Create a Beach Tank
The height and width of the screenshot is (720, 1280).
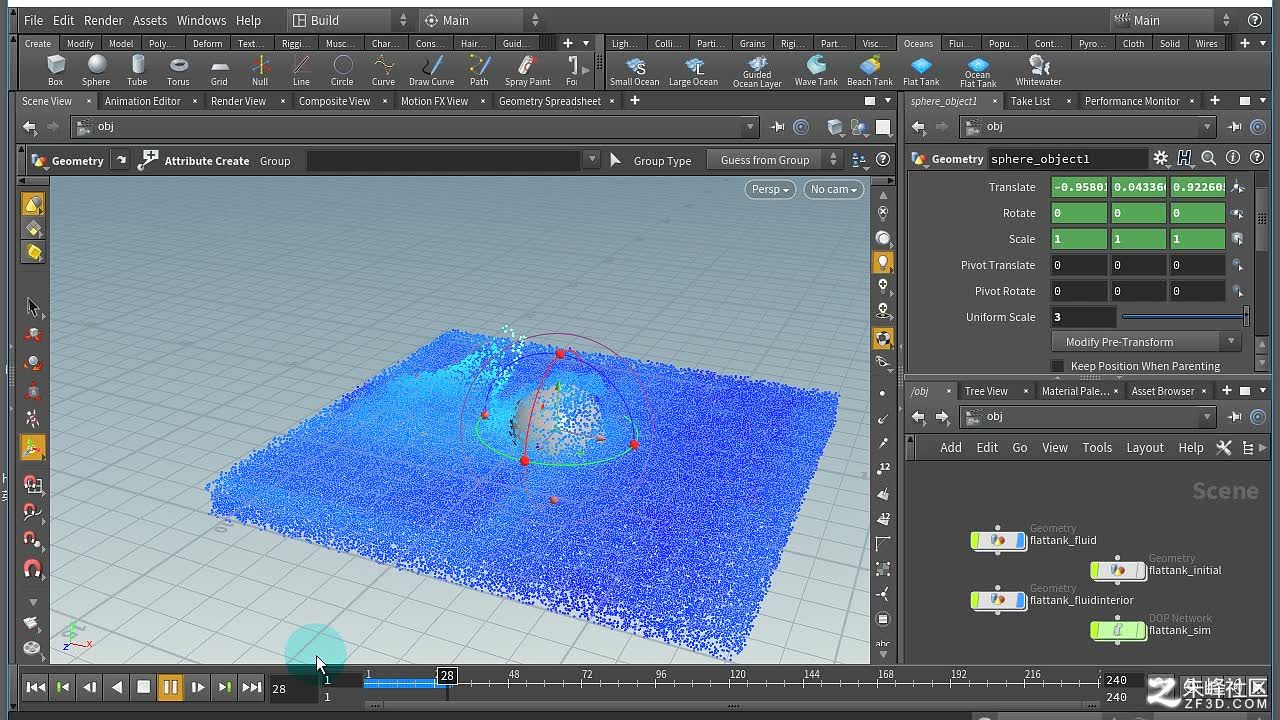[869, 70]
